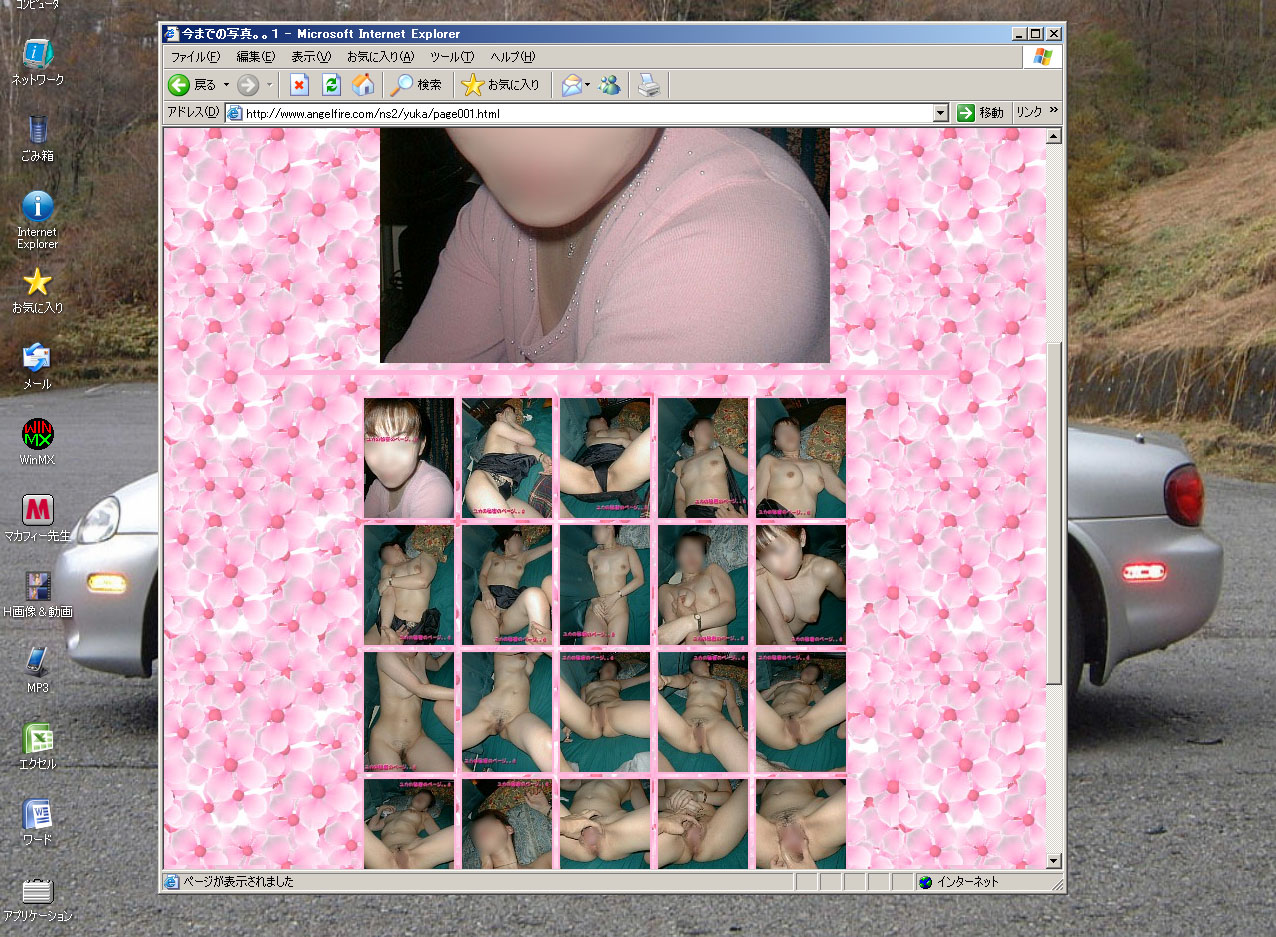1276x937 pixels.
Task: Click the 移動 (Go) button
Action: [980, 113]
